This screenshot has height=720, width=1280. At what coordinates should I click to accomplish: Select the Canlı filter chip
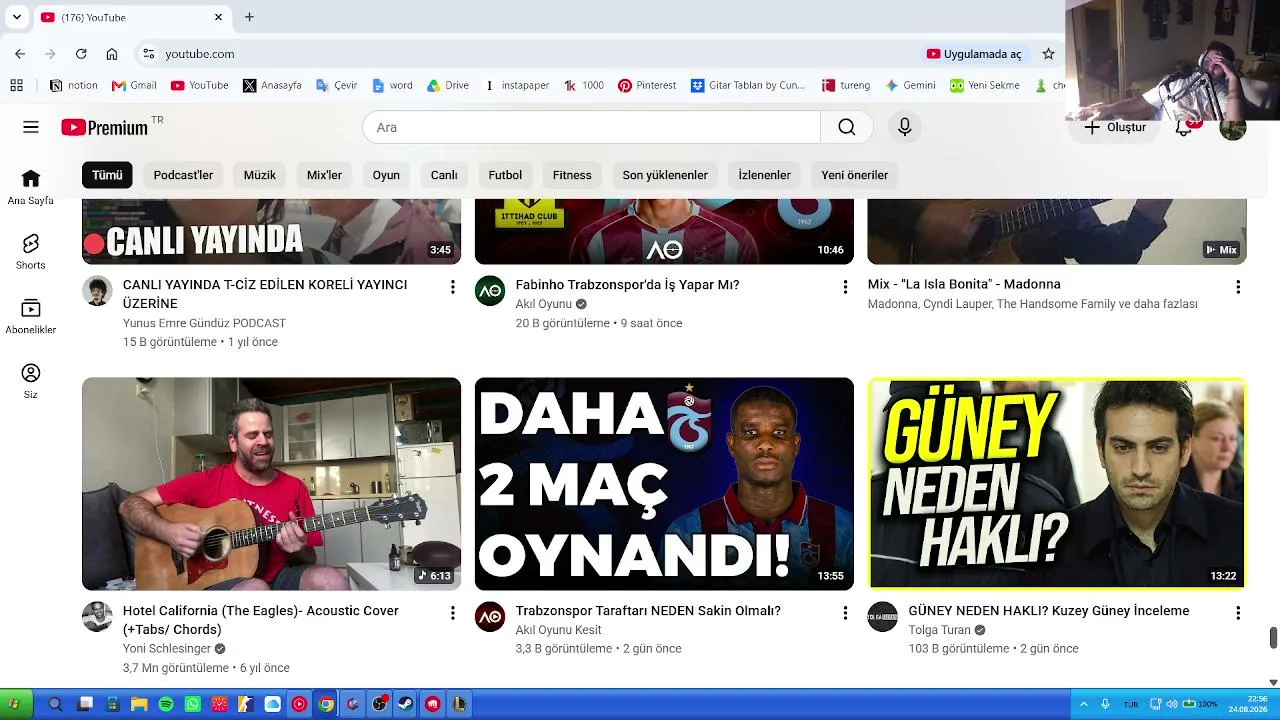444,175
